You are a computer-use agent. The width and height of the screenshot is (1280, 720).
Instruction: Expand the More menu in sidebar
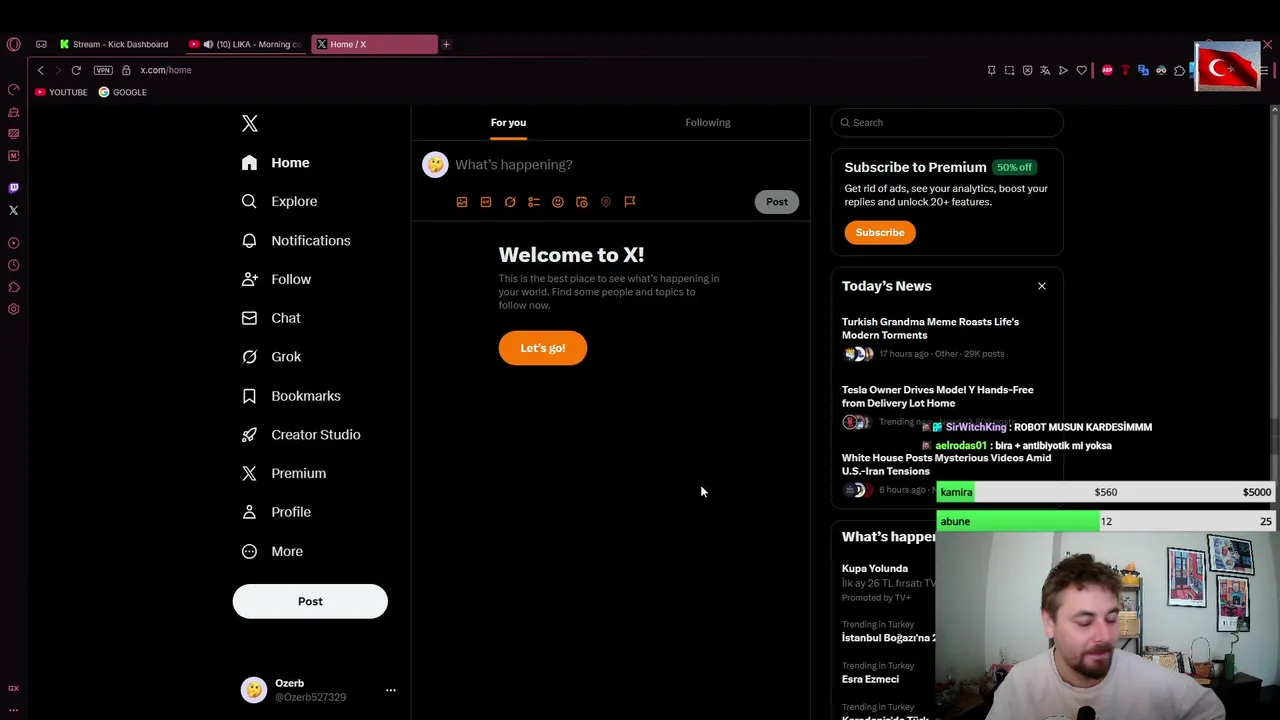(273, 551)
